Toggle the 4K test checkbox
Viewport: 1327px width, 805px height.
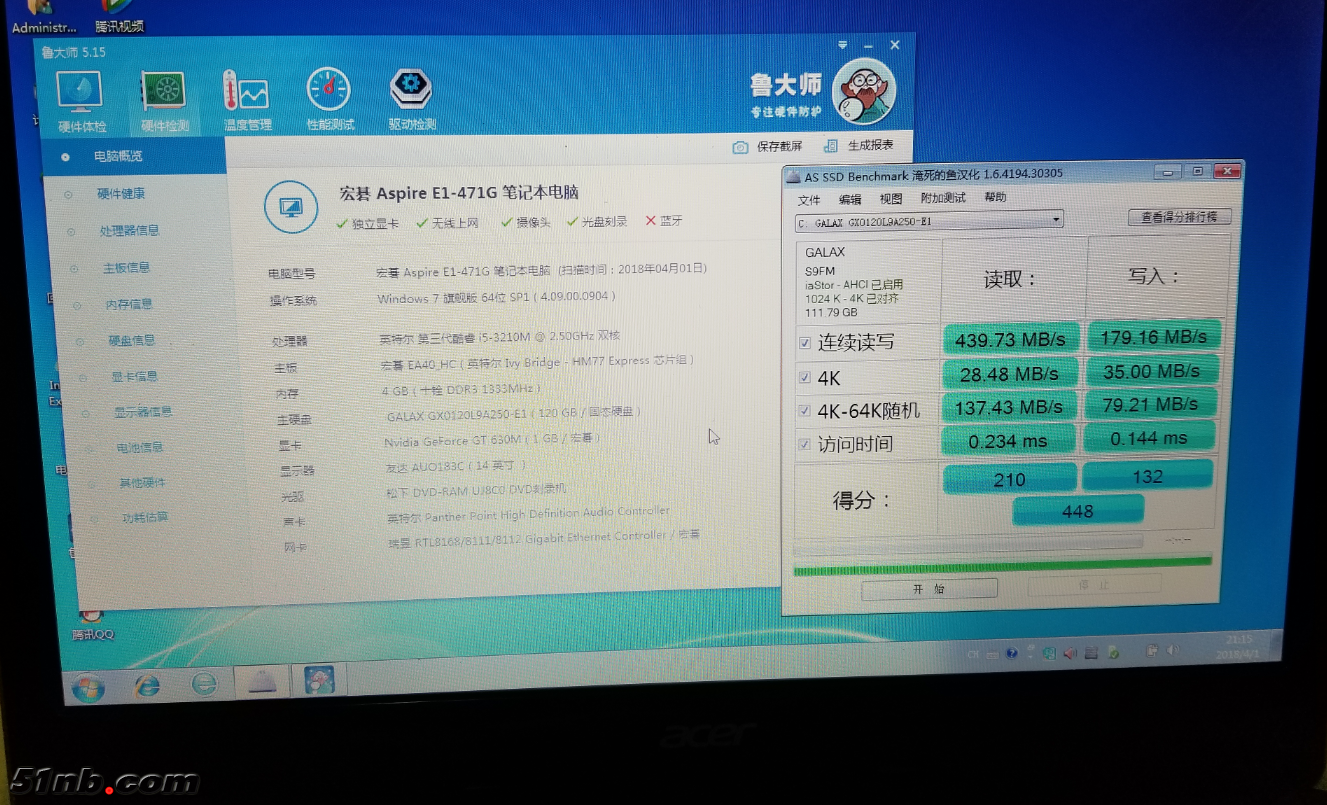(805, 378)
